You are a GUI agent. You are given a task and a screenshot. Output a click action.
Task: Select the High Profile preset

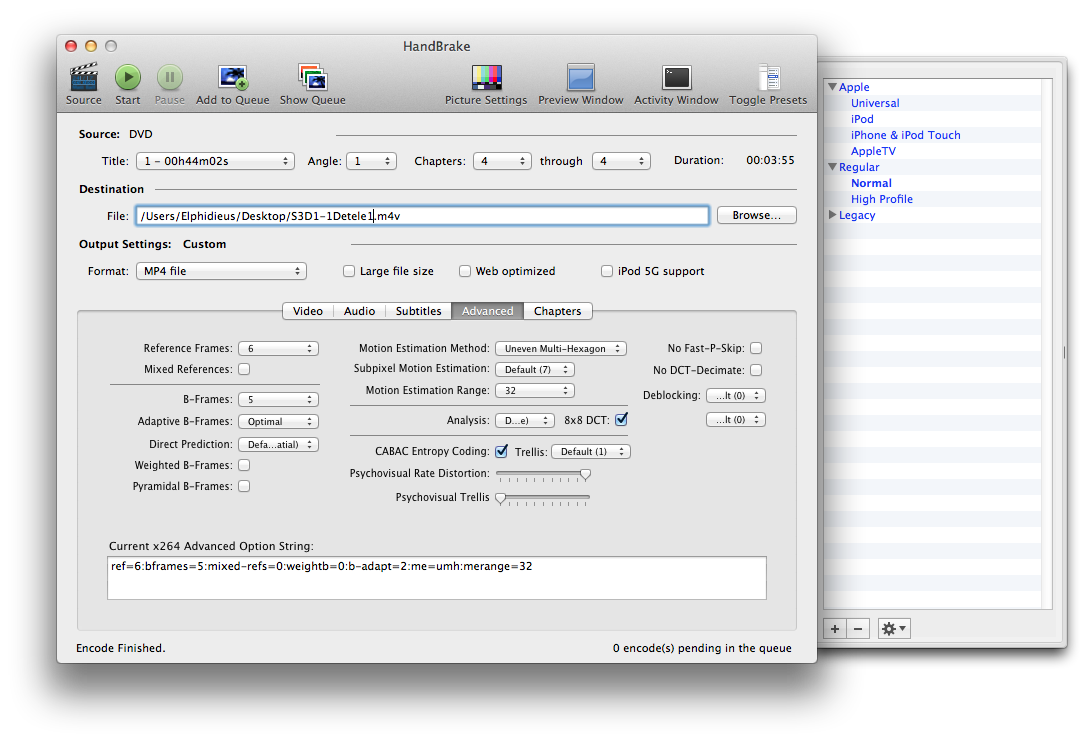pos(881,199)
